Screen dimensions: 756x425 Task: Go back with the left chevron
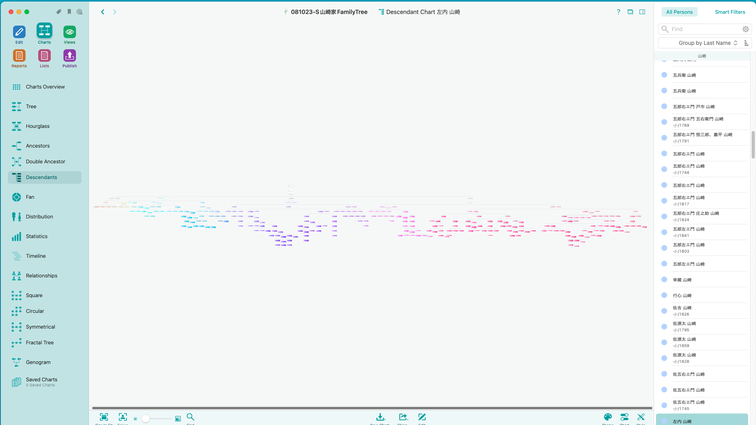(x=103, y=12)
